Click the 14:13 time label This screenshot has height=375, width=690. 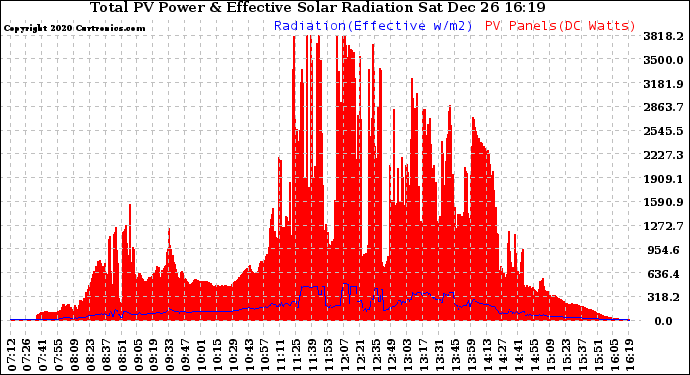tap(487, 355)
